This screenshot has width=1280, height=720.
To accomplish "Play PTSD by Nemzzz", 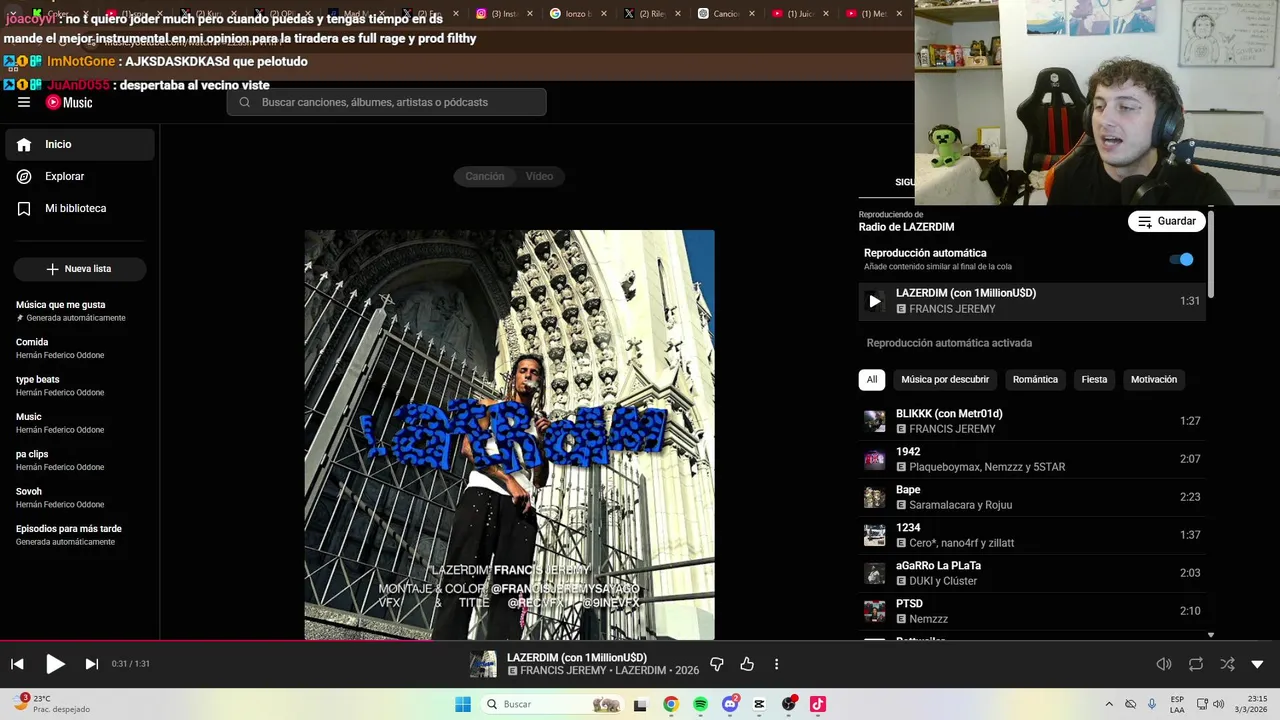I will click(x=1032, y=611).
